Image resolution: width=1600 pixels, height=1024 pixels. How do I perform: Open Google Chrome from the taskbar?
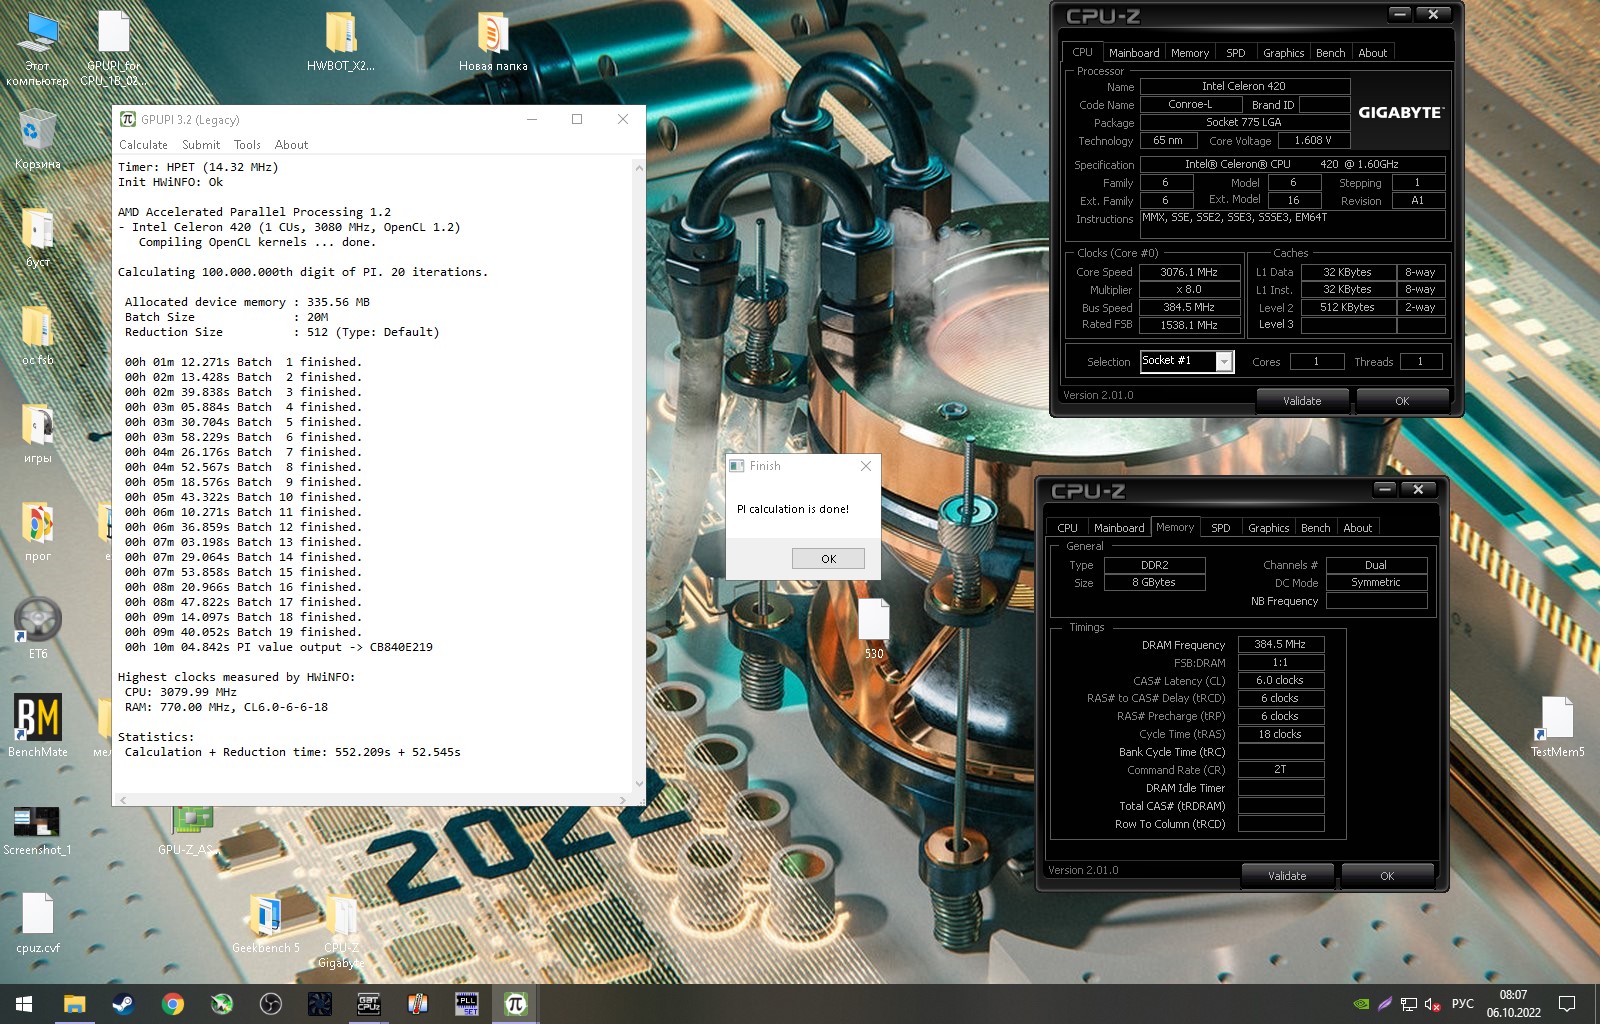(173, 1004)
